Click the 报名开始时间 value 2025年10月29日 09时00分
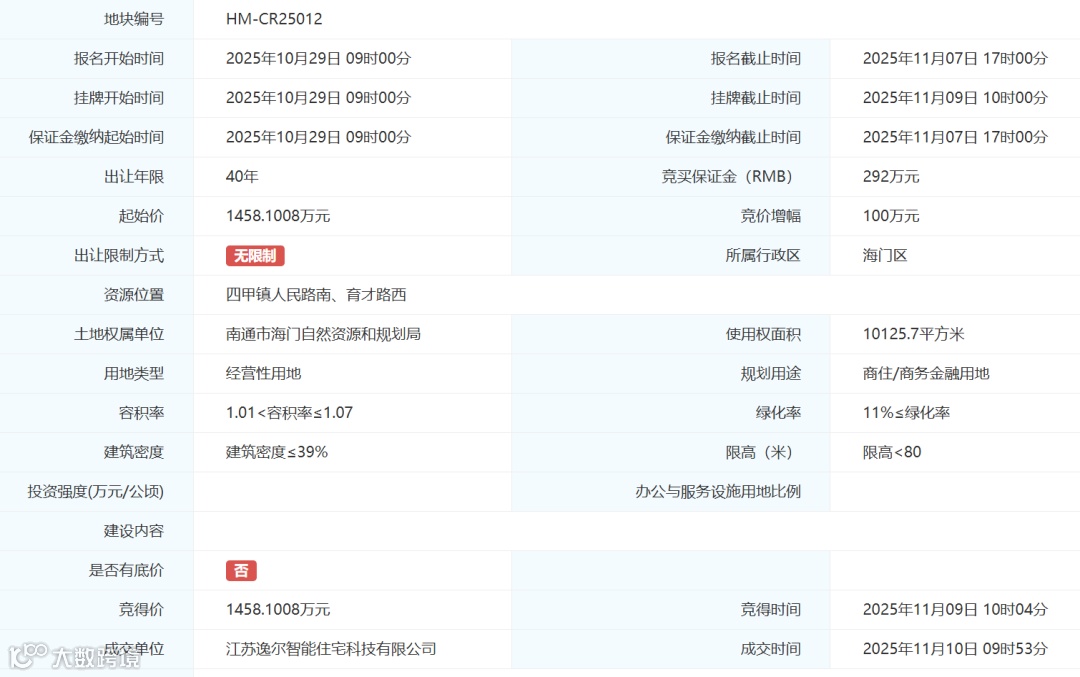 pyautogui.click(x=318, y=59)
